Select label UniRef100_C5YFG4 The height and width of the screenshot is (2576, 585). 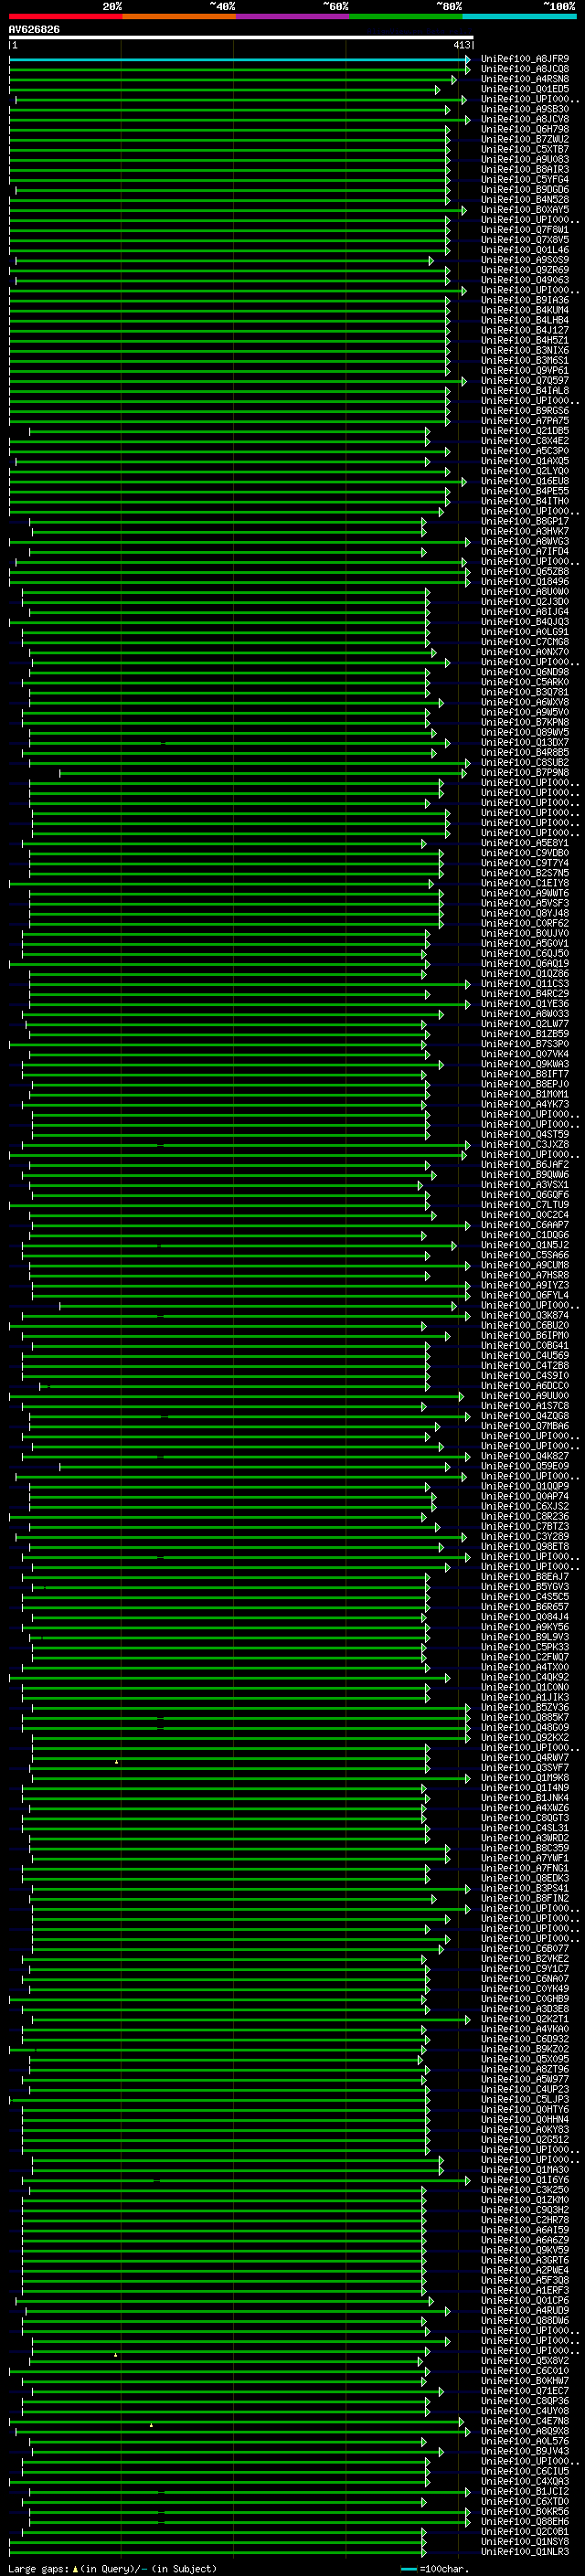tap(525, 179)
